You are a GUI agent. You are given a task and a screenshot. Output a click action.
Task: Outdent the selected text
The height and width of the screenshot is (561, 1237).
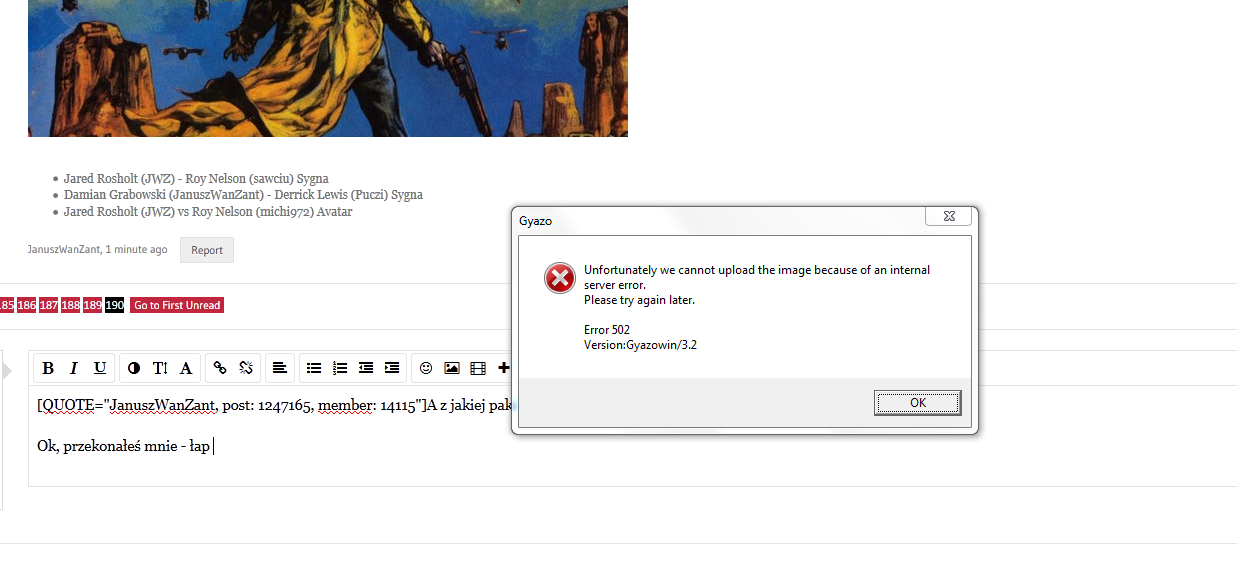click(366, 368)
